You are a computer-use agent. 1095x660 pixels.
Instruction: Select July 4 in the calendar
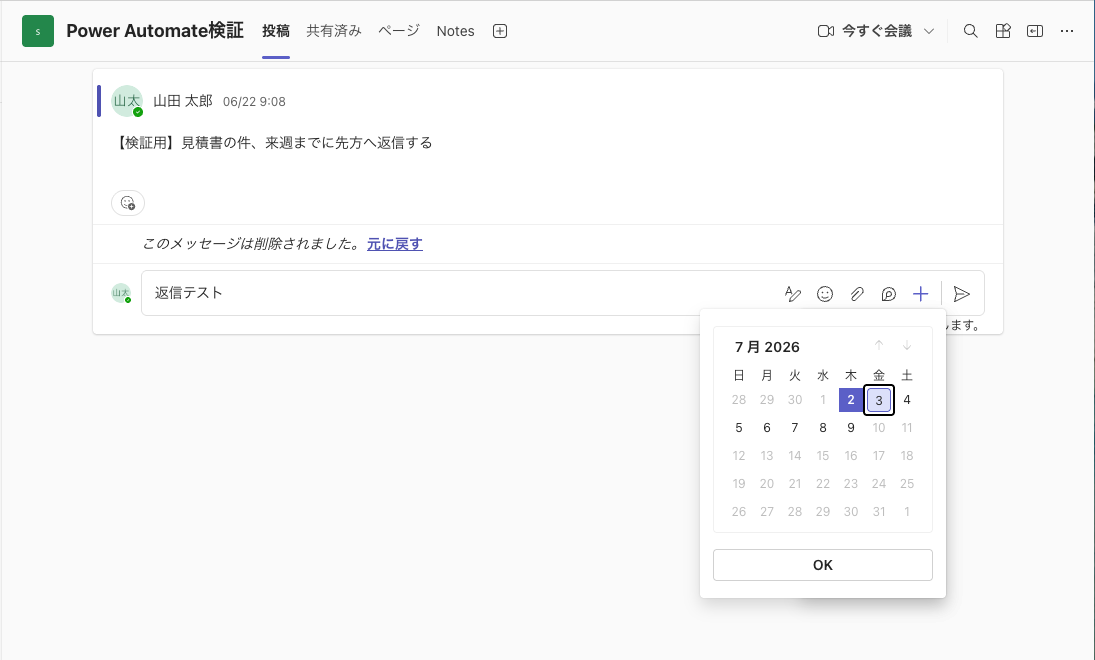click(907, 399)
